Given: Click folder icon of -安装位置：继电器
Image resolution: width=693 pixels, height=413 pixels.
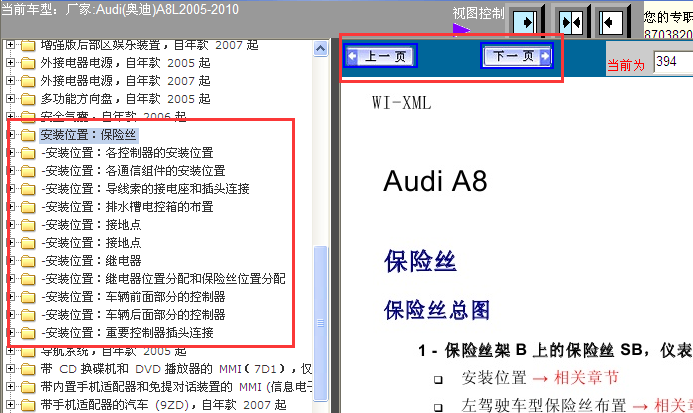Looking at the screenshot, I should coord(28,261).
